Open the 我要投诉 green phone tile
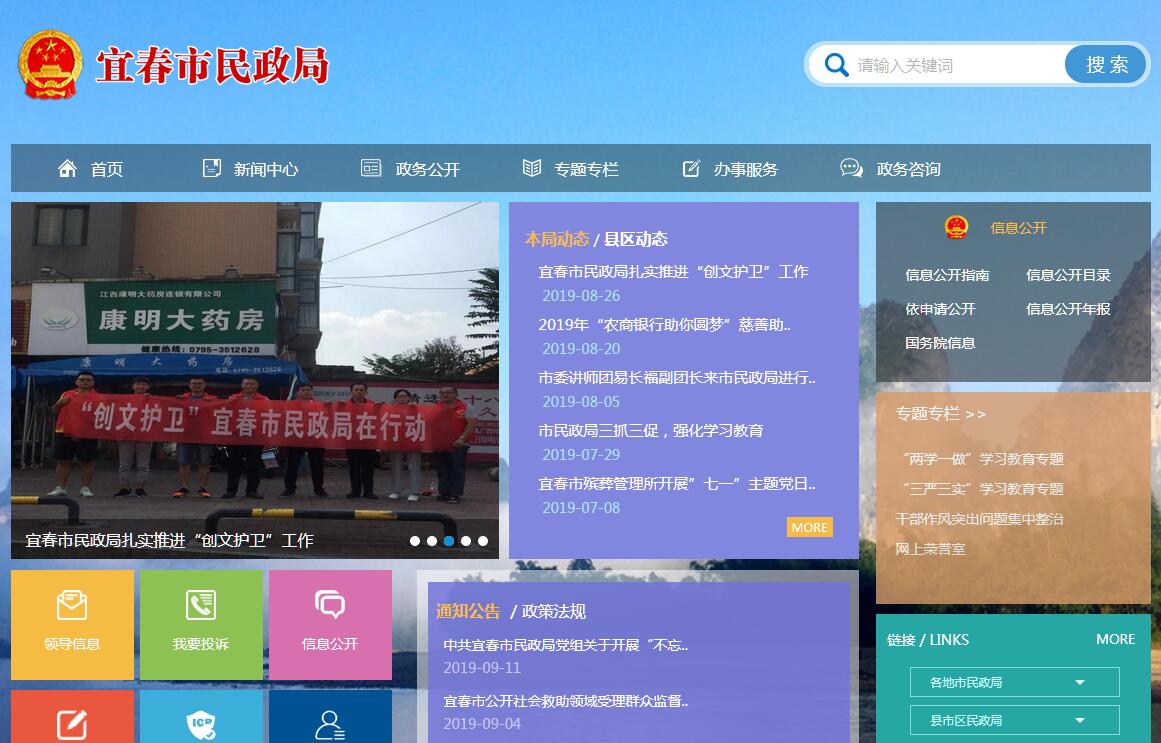 click(201, 624)
